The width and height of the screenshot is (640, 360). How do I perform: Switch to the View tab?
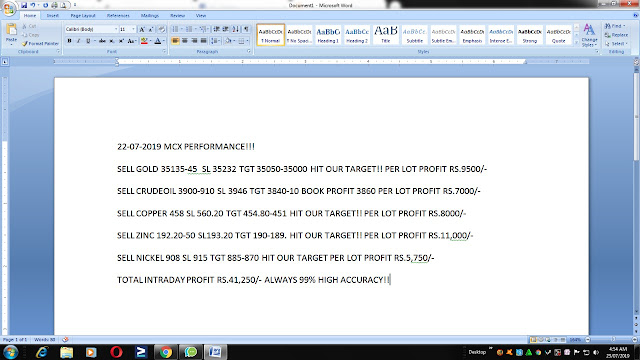point(201,16)
